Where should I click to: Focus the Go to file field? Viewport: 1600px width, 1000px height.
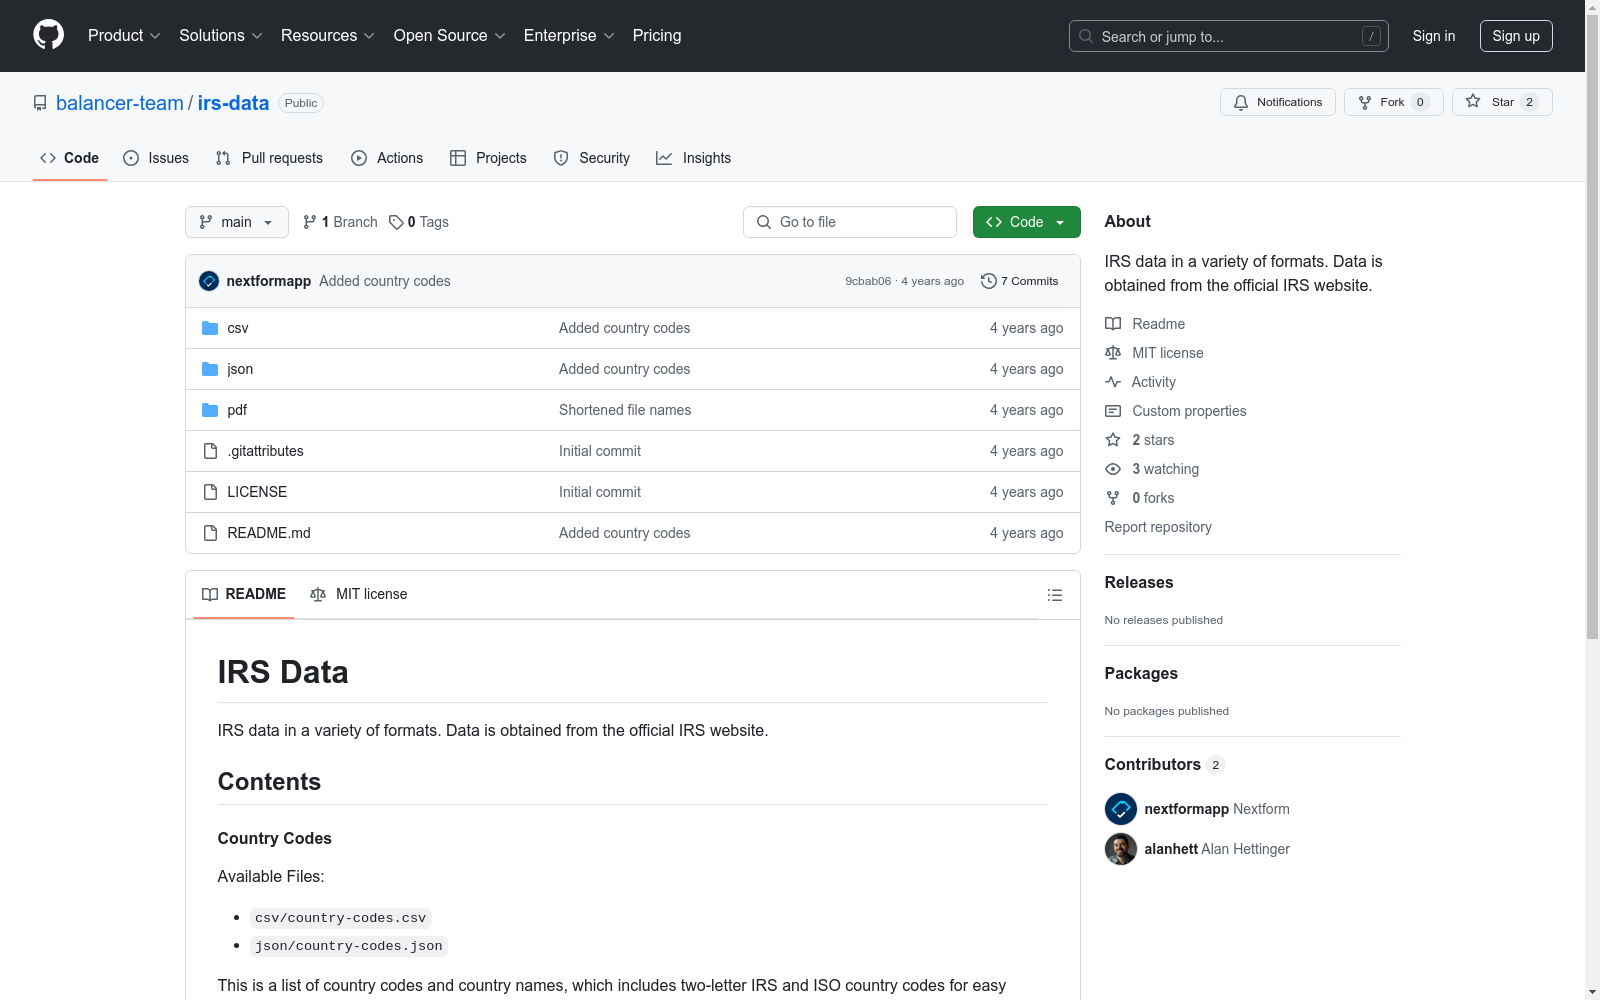(850, 222)
